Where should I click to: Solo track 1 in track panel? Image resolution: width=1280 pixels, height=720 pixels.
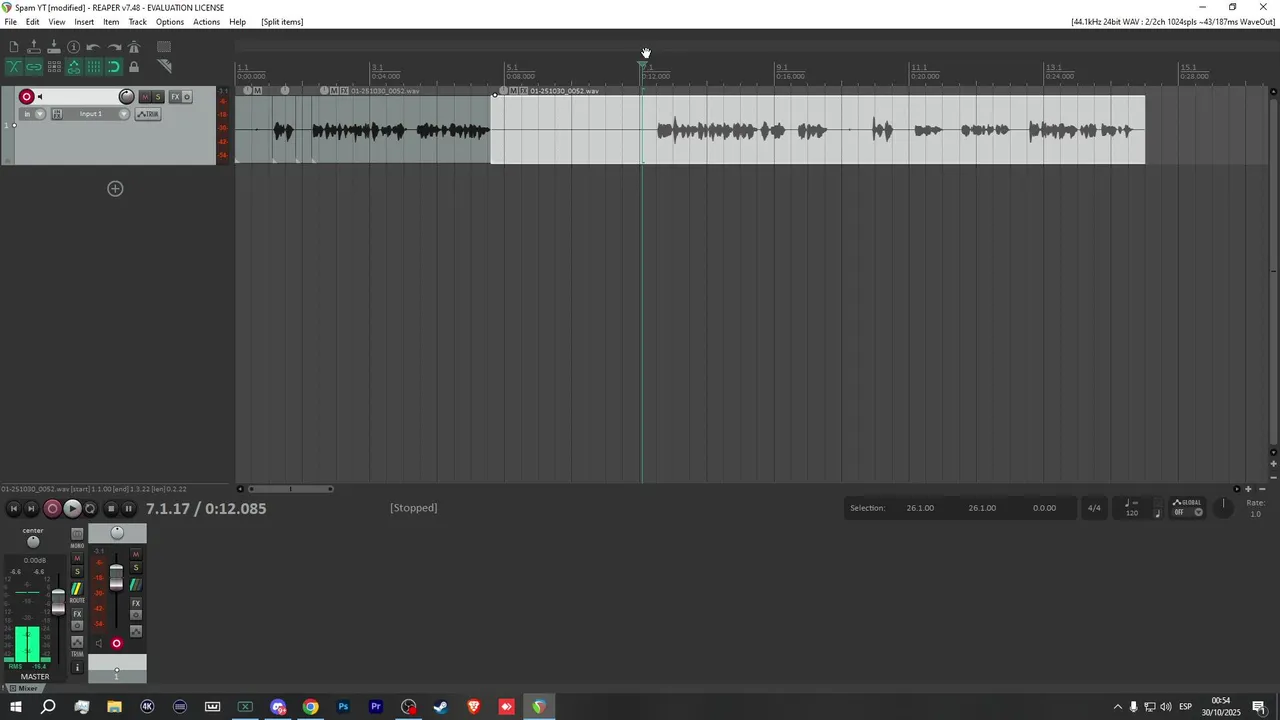click(158, 97)
